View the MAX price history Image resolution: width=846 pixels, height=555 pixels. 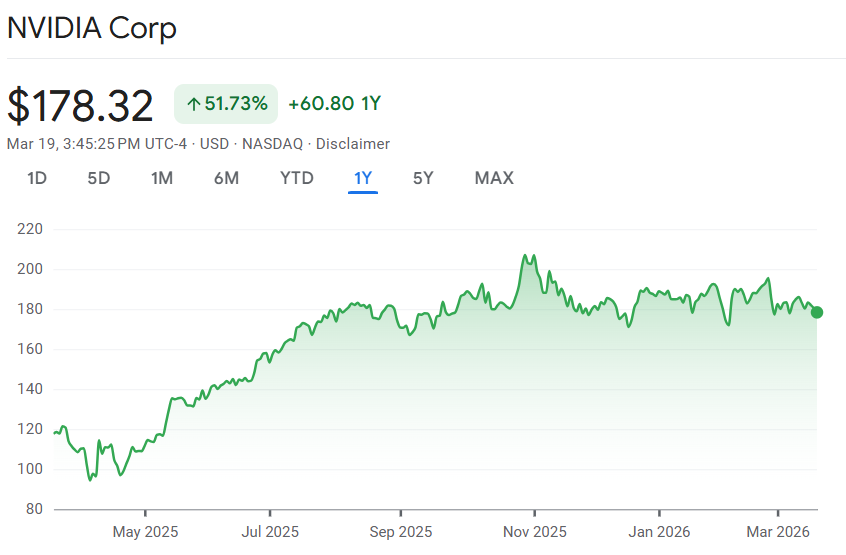(x=494, y=178)
